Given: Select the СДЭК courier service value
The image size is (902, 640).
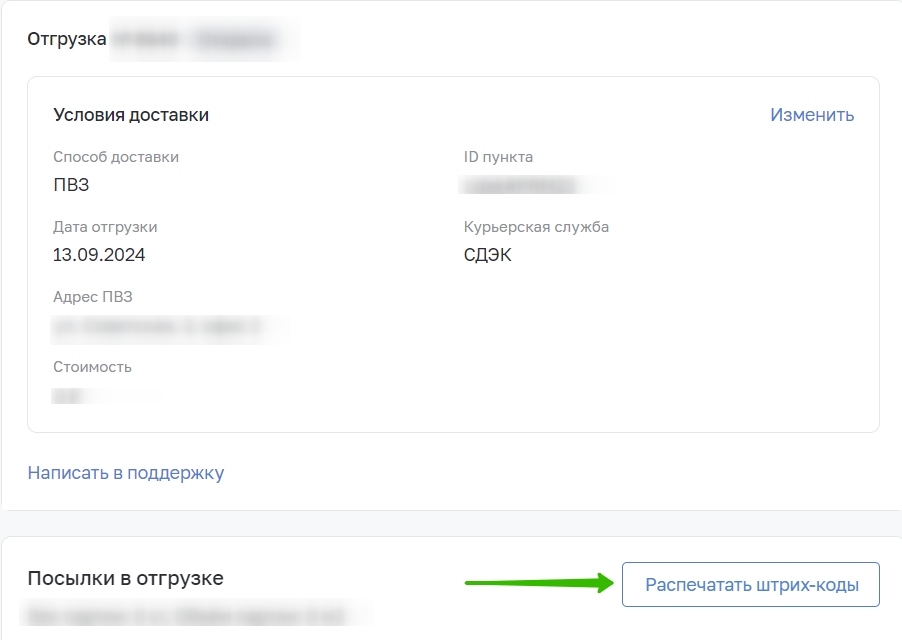Looking at the screenshot, I should pyautogui.click(x=487, y=255).
